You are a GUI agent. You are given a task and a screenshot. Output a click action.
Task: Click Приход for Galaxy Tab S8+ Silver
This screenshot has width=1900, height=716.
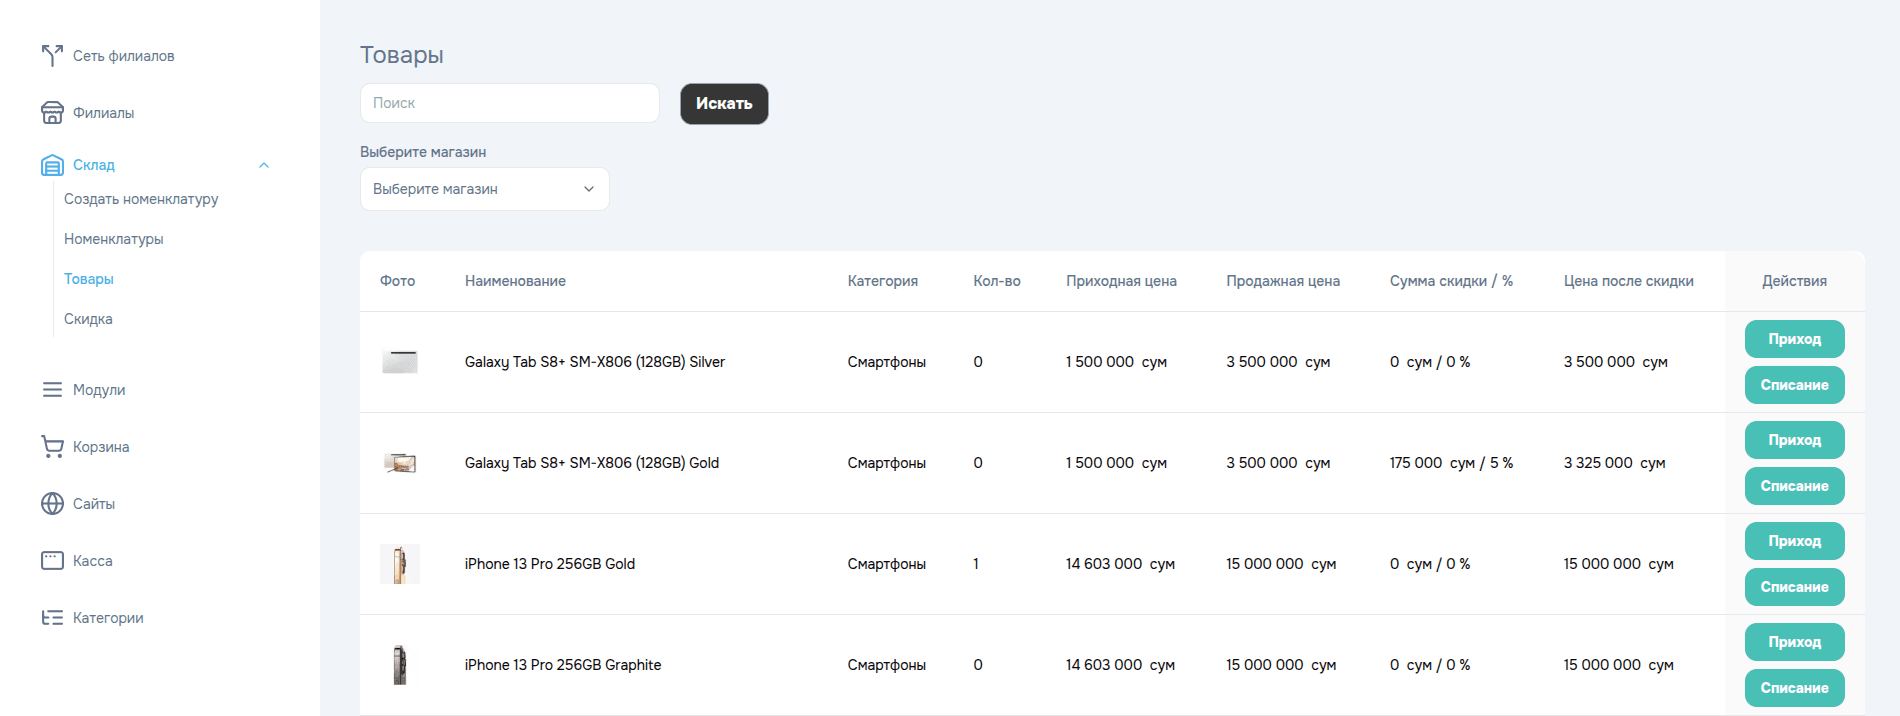click(1794, 339)
